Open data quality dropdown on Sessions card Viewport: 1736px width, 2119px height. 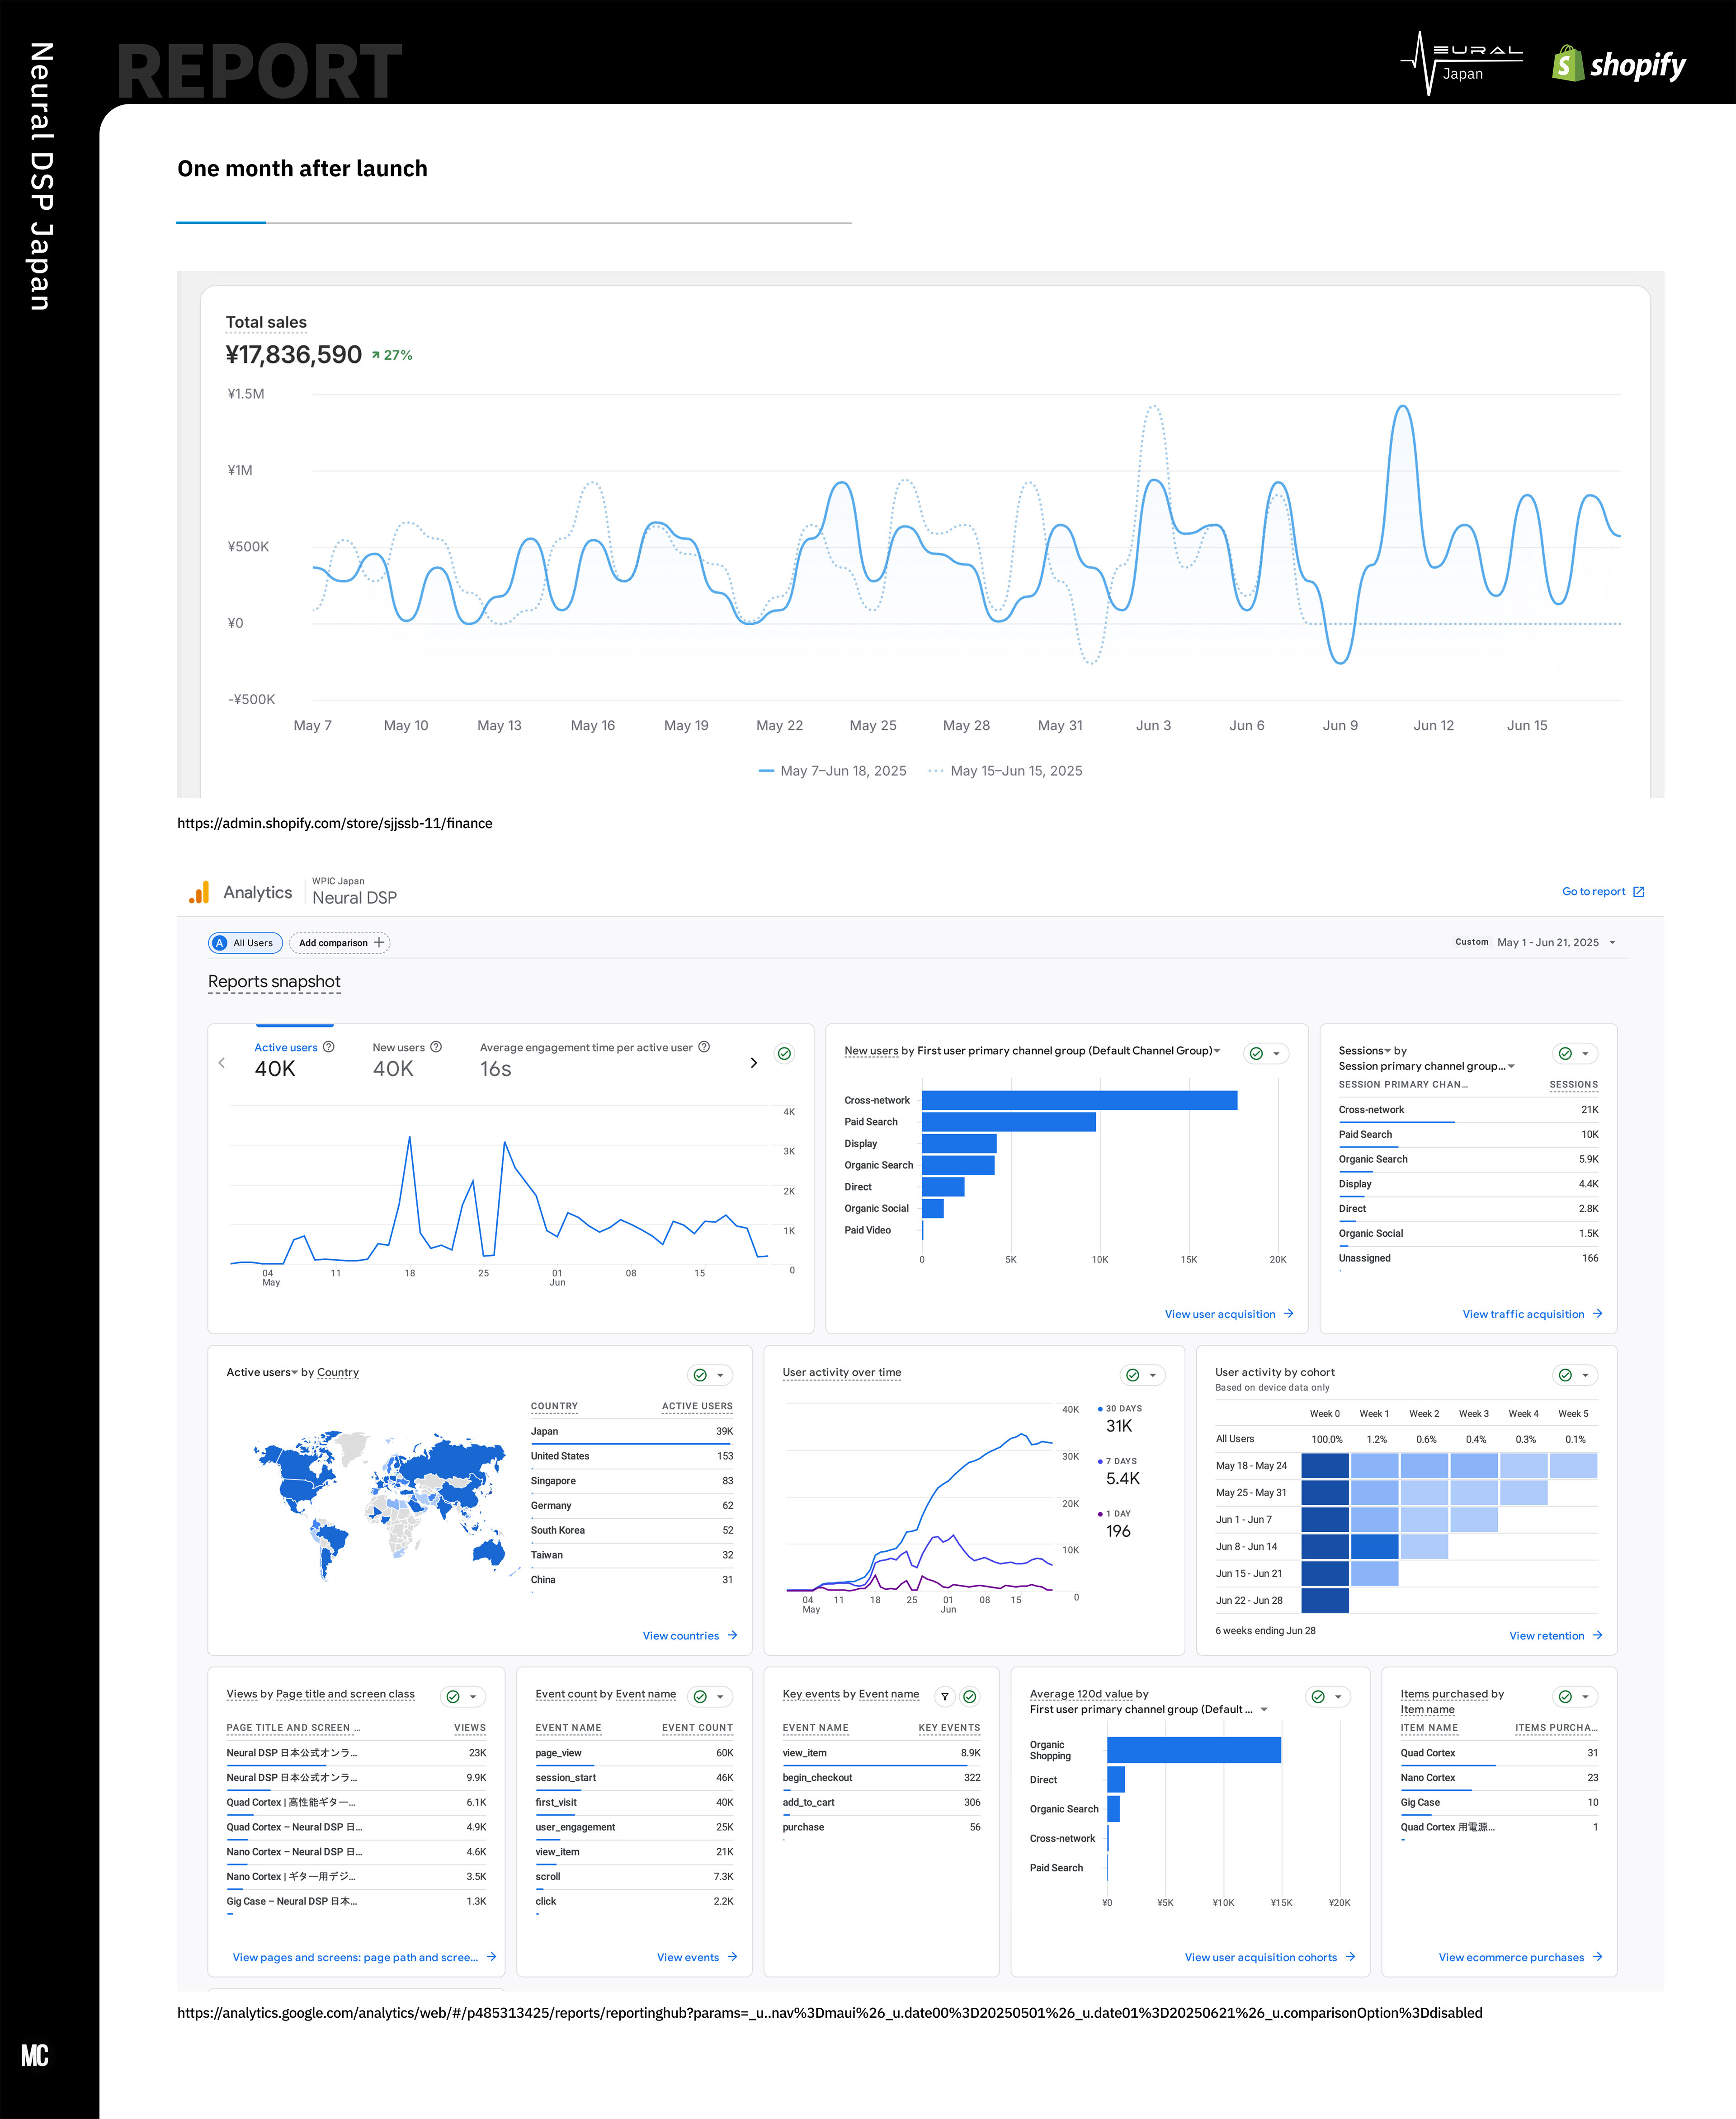[x=1576, y=1054]
